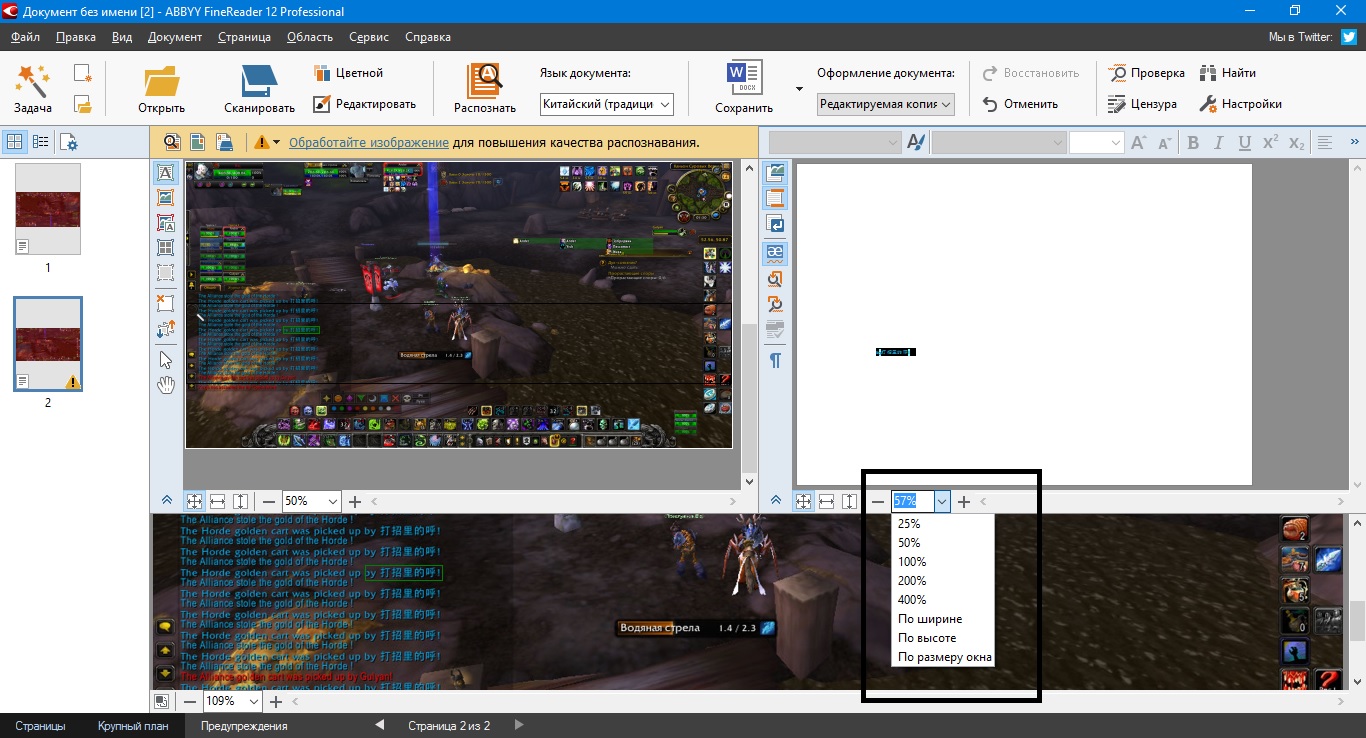Toggle the non-printing characters pilcrow button
Viewport: 1366px width, 738px height.
click(x=775, y=360)
